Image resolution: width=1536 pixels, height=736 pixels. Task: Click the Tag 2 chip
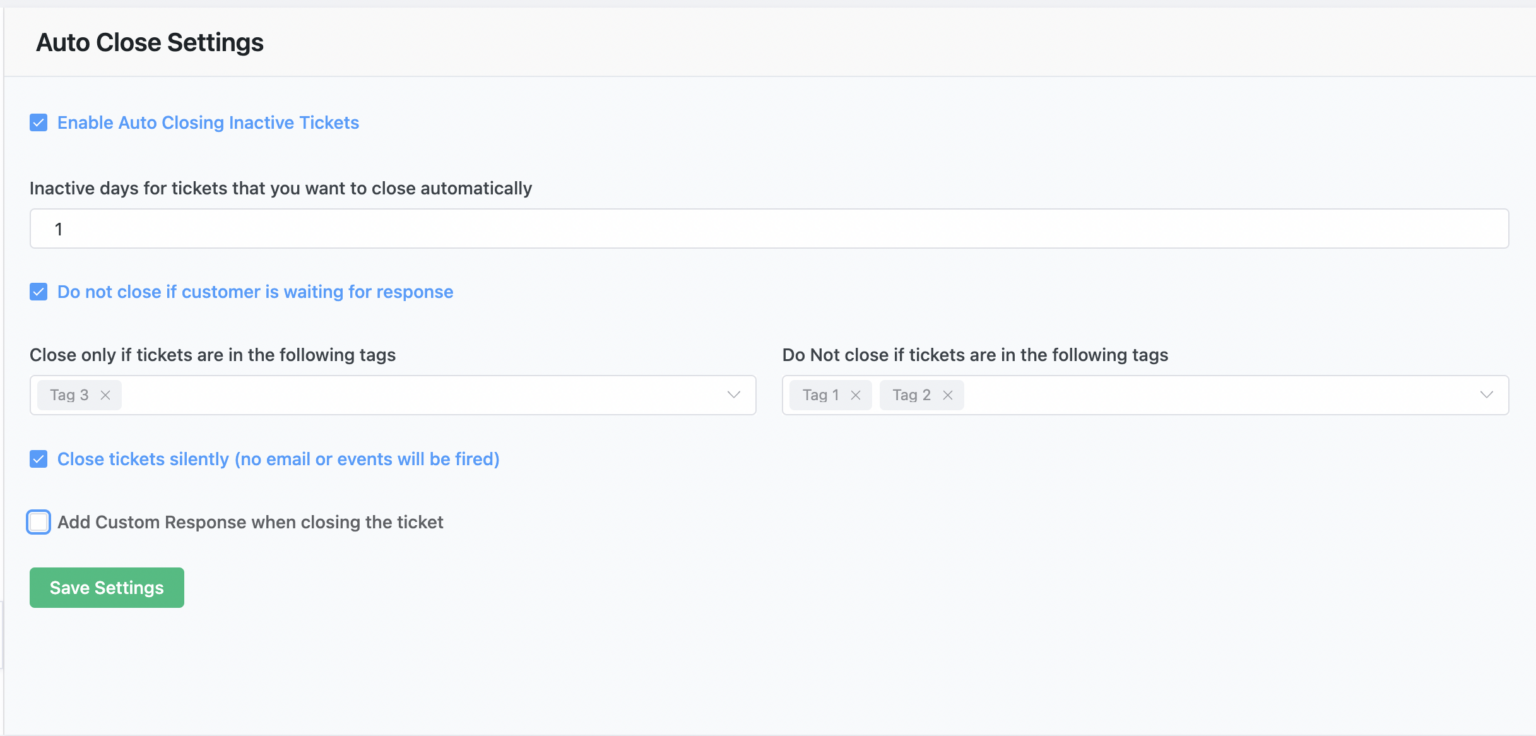pyautogui.click(x=912, y=394)
